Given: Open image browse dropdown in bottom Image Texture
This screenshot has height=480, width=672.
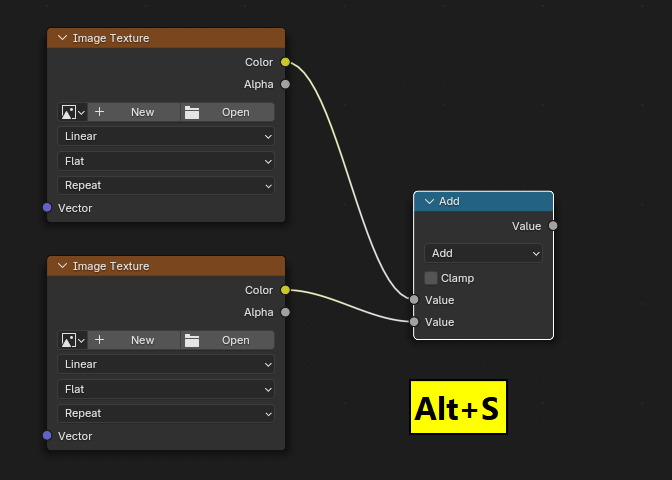Looking at the screenshot, I should (x=73, y=340).
